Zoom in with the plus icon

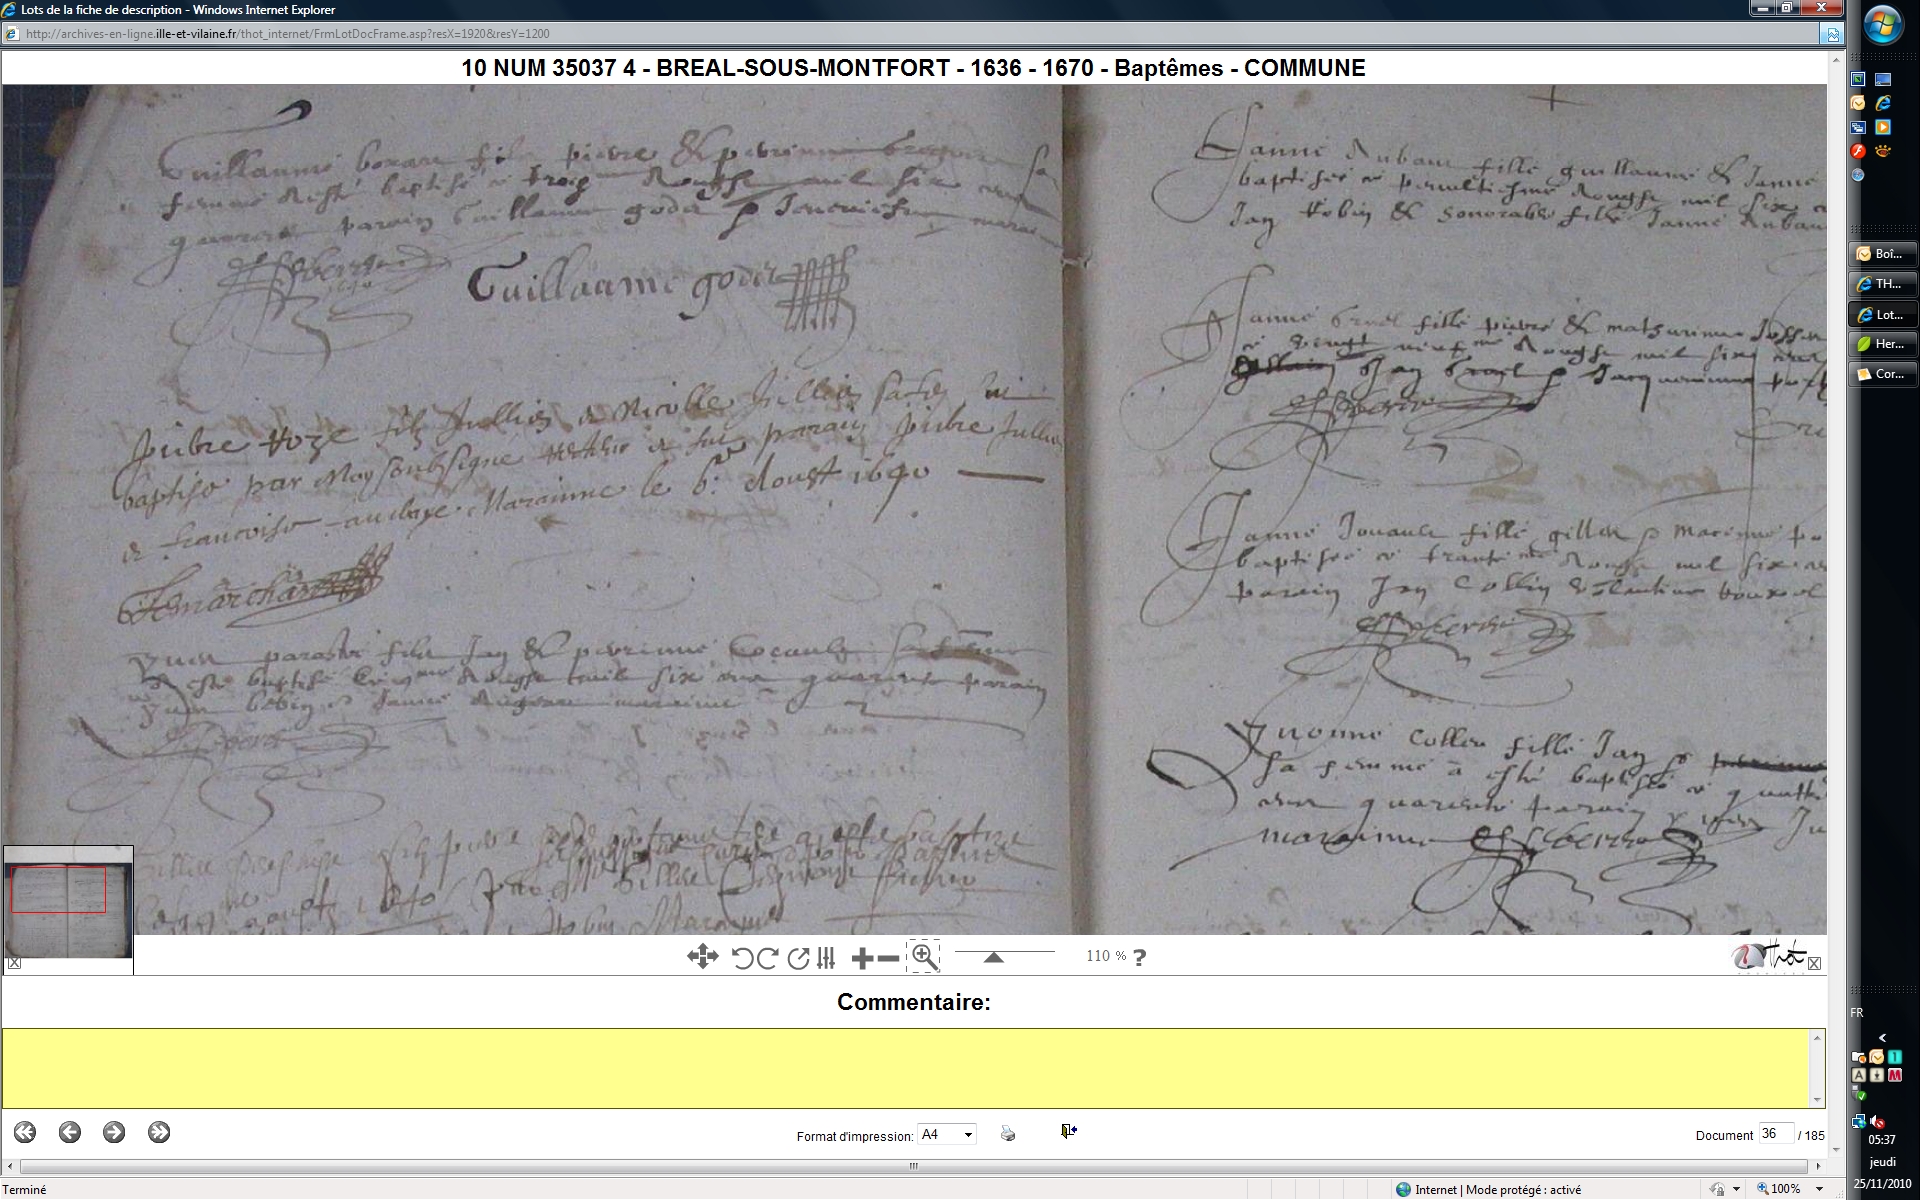coord(862,958)
